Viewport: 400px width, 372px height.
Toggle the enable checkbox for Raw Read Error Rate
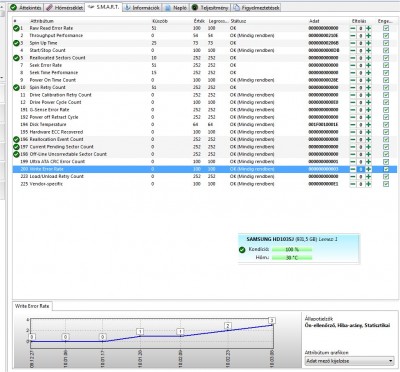tap(386, 28)
